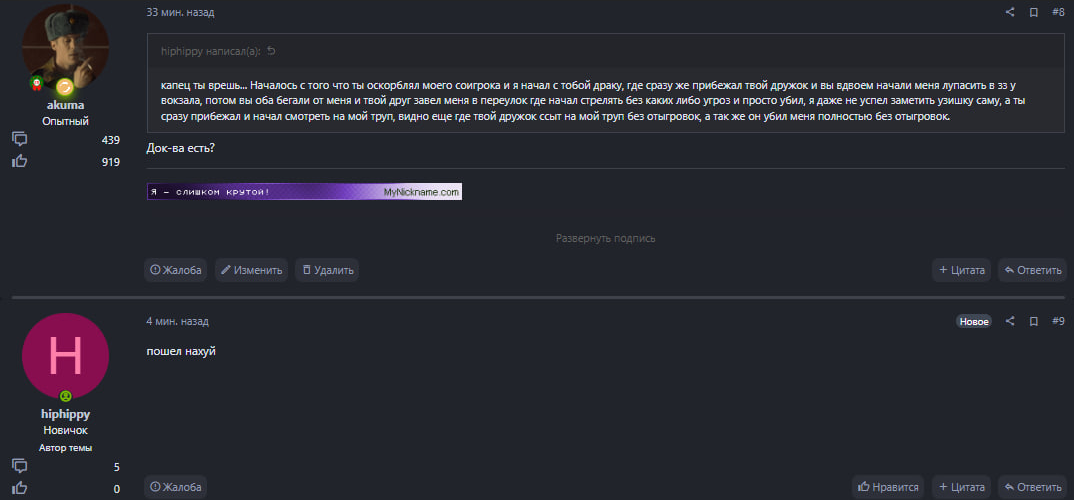
Task: Click the share icon on post #9
Action: pos(1010,321)
